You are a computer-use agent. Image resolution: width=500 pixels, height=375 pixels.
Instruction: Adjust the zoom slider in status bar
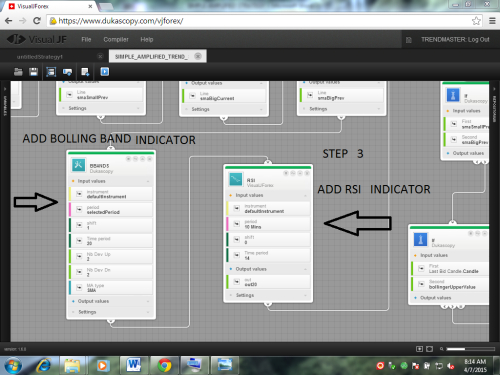(470, 349)
